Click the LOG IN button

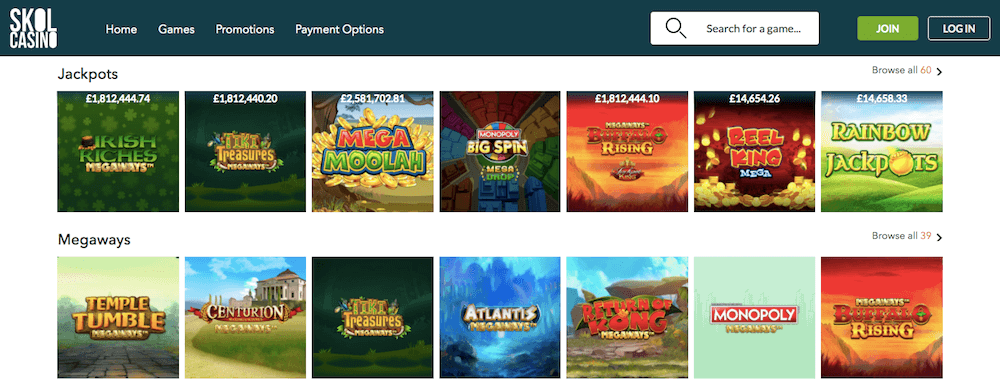[x=959, y=29]
